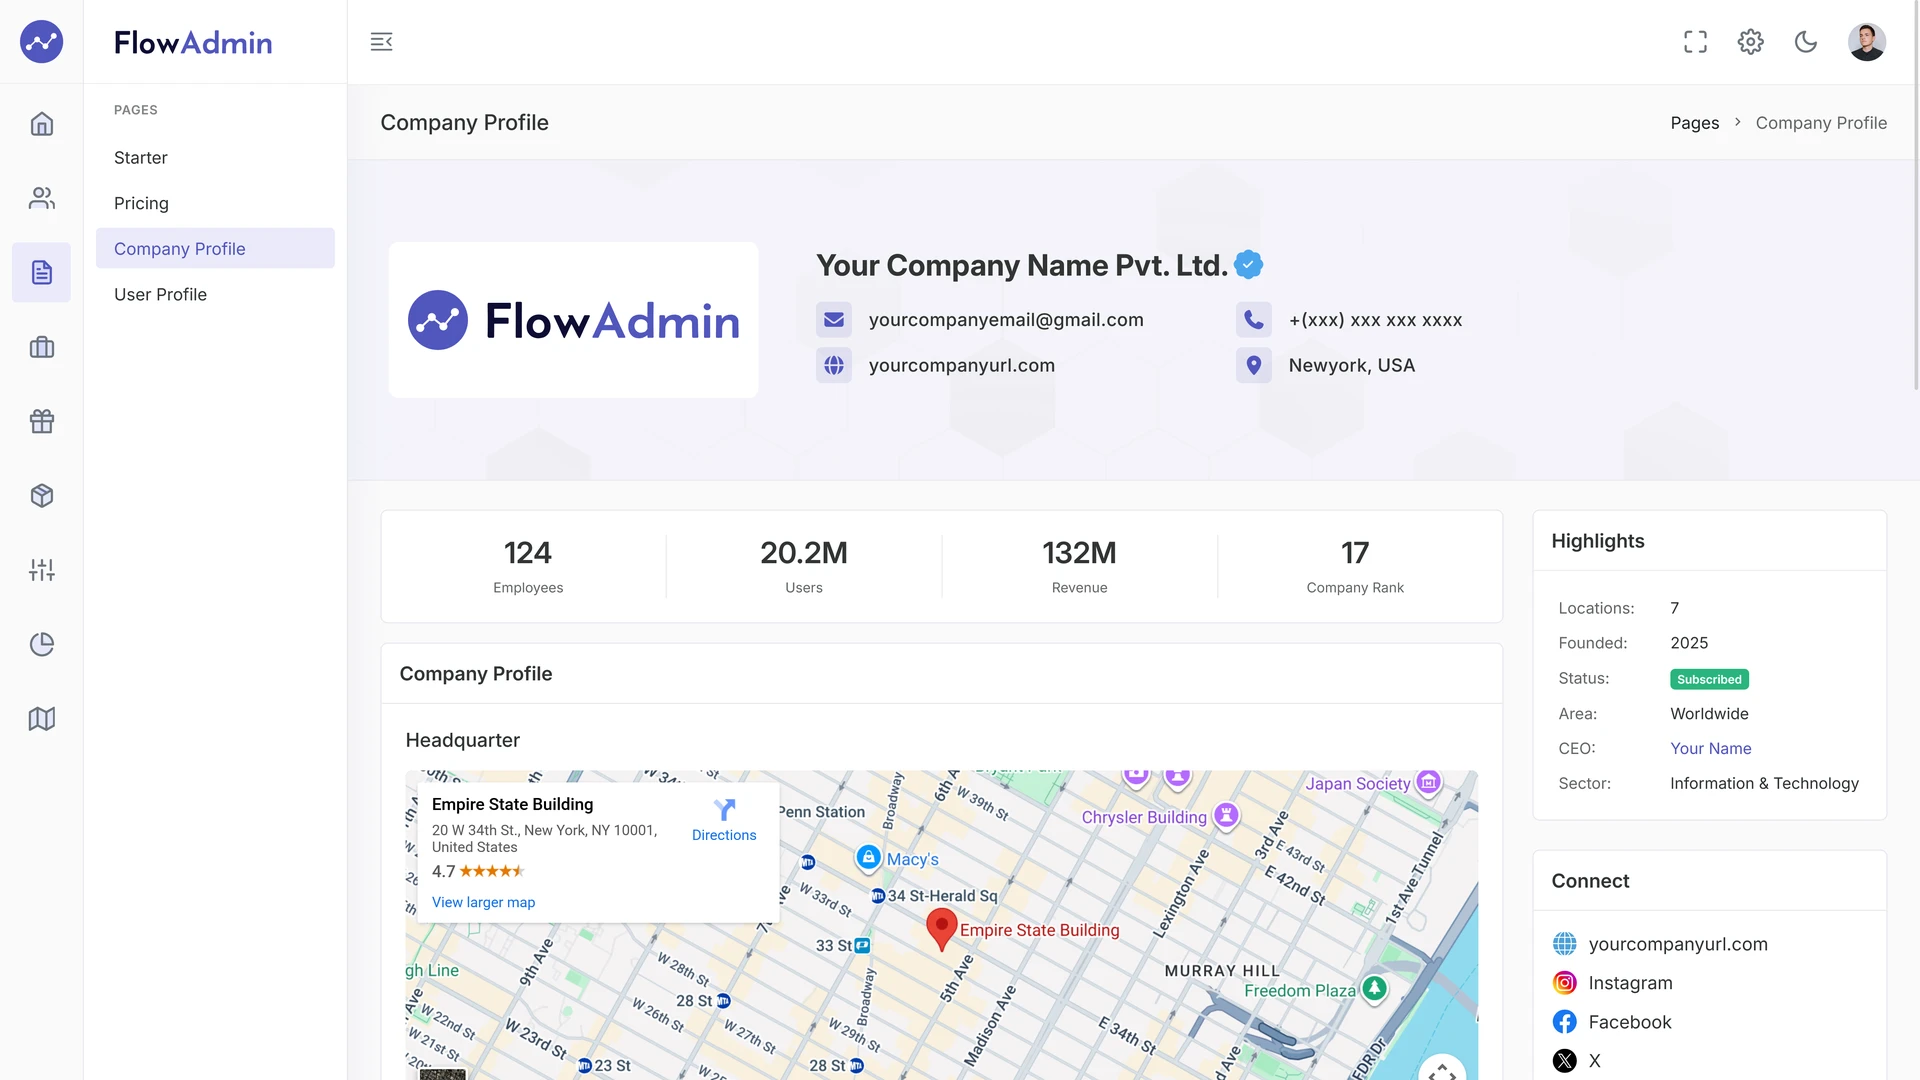This screenshot has height=1080, width=1920.
Task: Open the home dashboard sidebar icon
Action: [x=41, y=124]
